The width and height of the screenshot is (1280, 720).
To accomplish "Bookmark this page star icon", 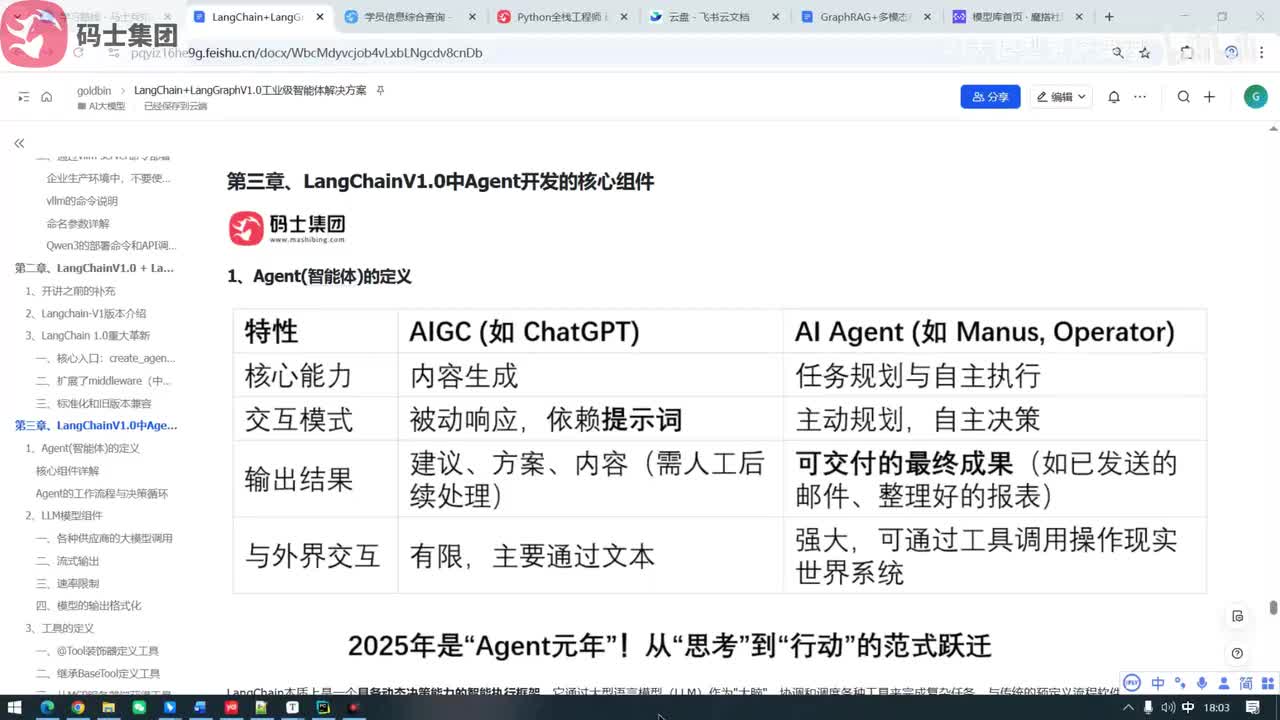I will 1145,53.
